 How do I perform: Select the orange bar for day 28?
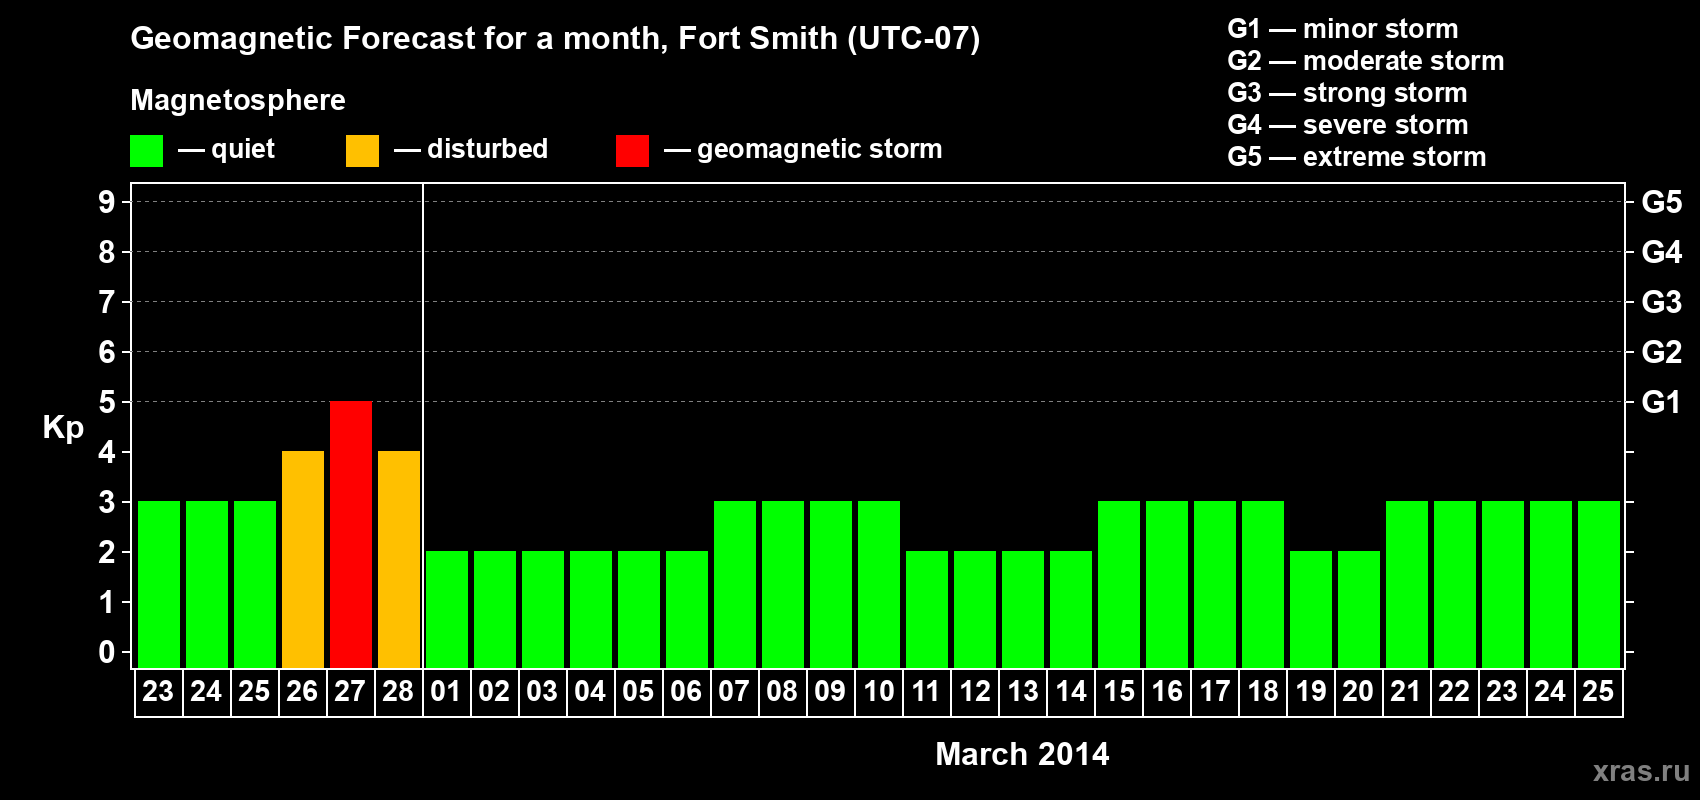[x=399, y=560]
